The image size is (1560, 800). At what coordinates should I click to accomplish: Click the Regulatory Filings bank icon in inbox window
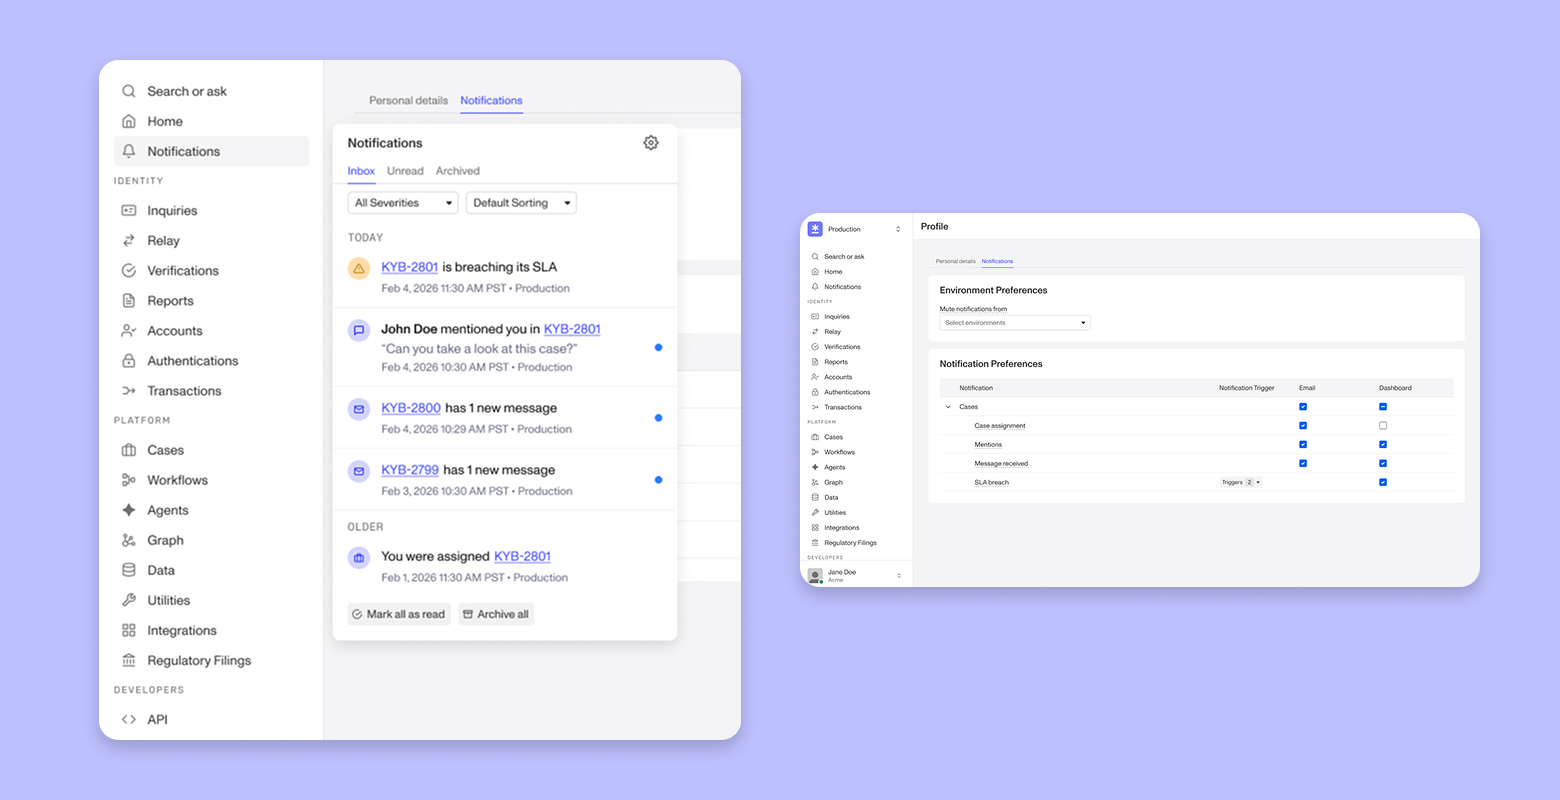click(x=129, y=660)
